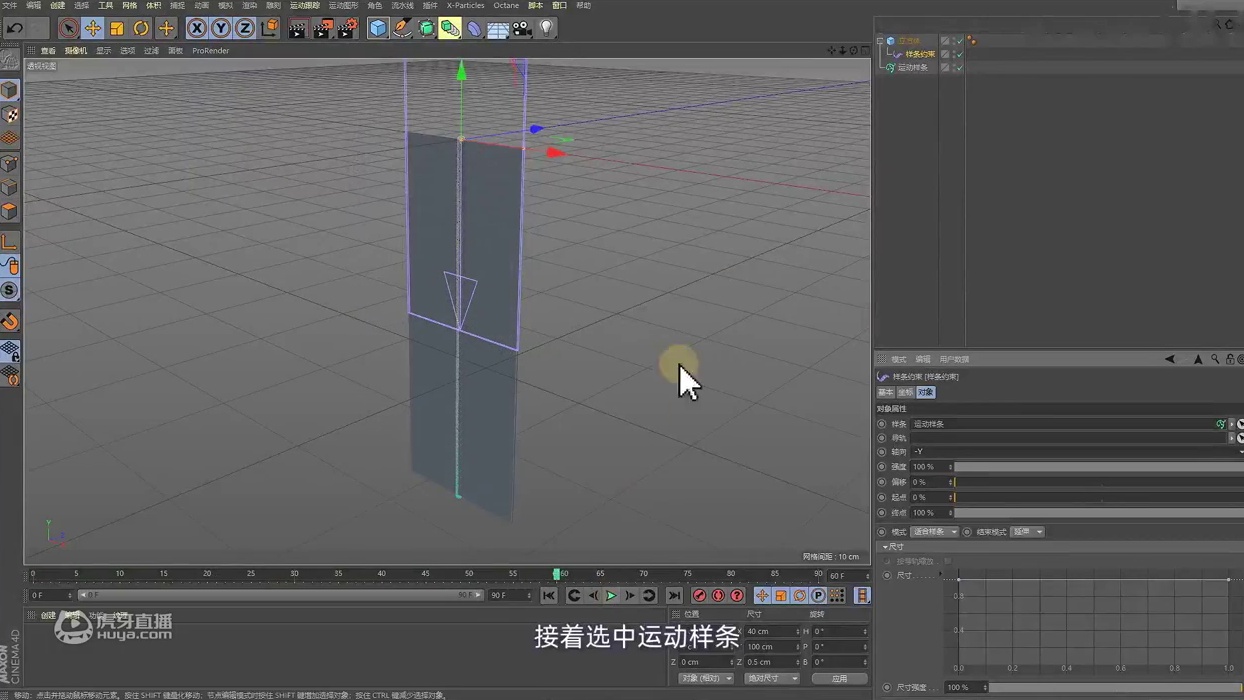
Task: Toggle Y axis lock
Action: 221,28
